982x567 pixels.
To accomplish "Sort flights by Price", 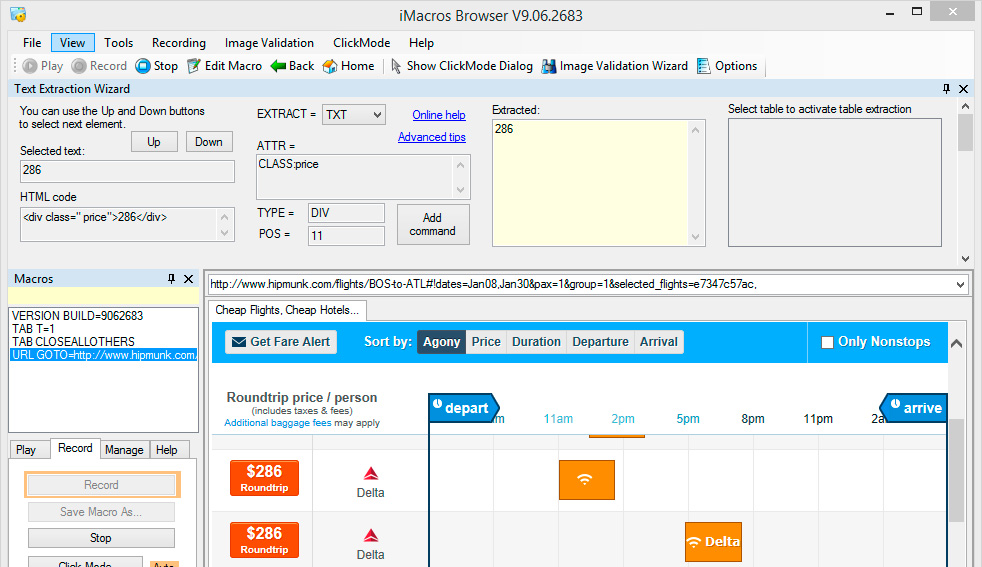I will point(486,342).
